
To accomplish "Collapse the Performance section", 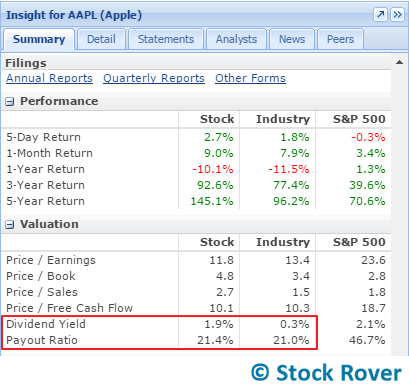I will click(x=10, y=102).
